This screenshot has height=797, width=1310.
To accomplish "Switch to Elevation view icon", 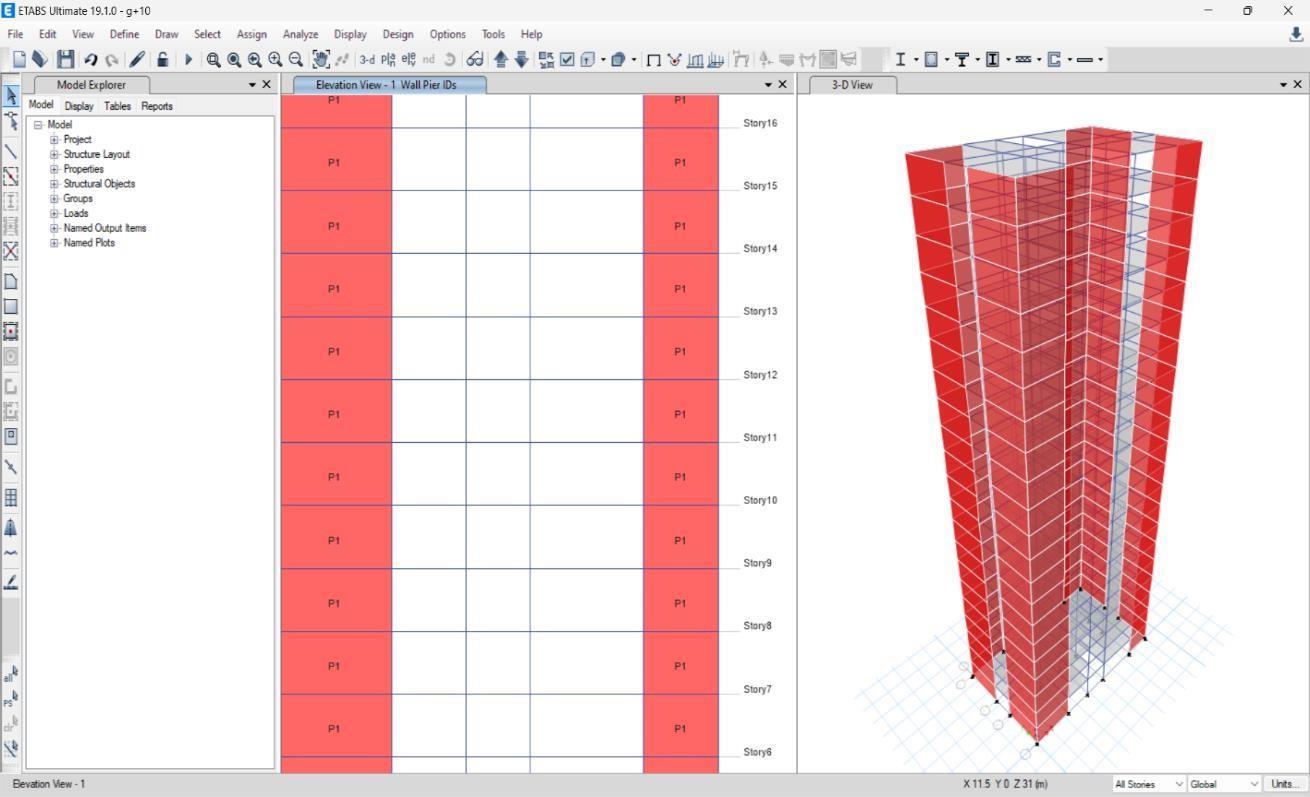I will (x=408, y=60).
